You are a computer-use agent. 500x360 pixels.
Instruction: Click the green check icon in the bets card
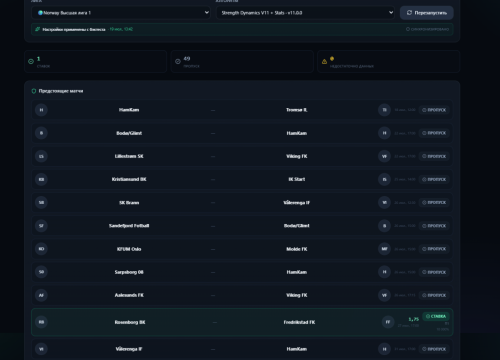31,61
